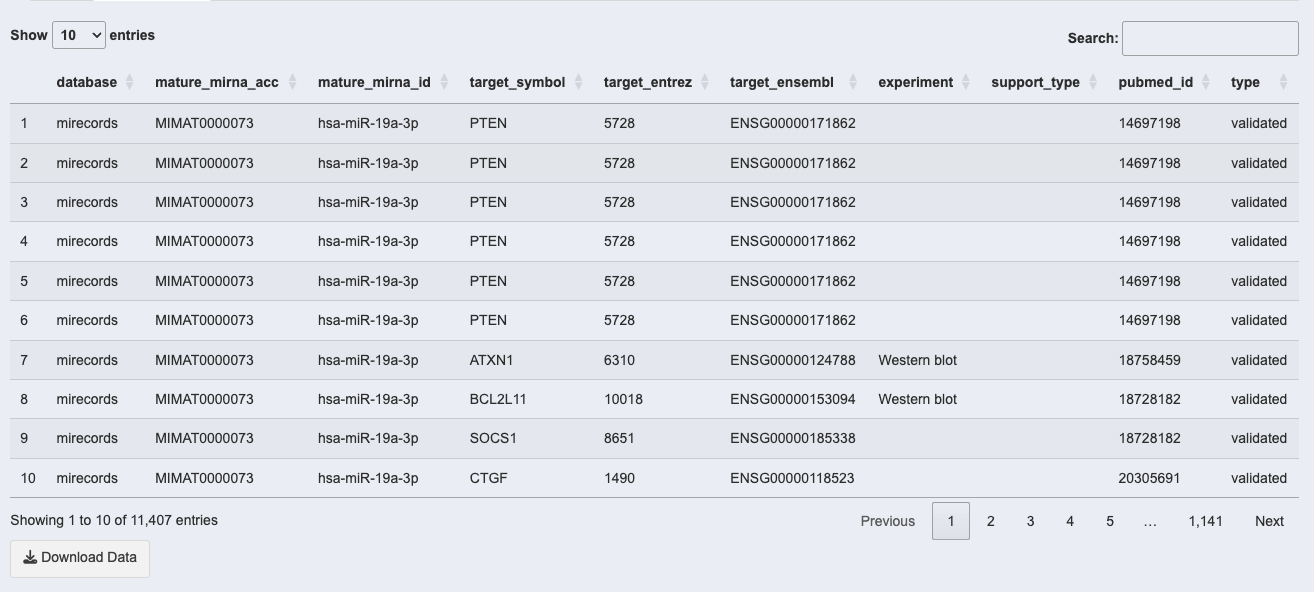Open the Show entries count dropdown

[79, 35]
